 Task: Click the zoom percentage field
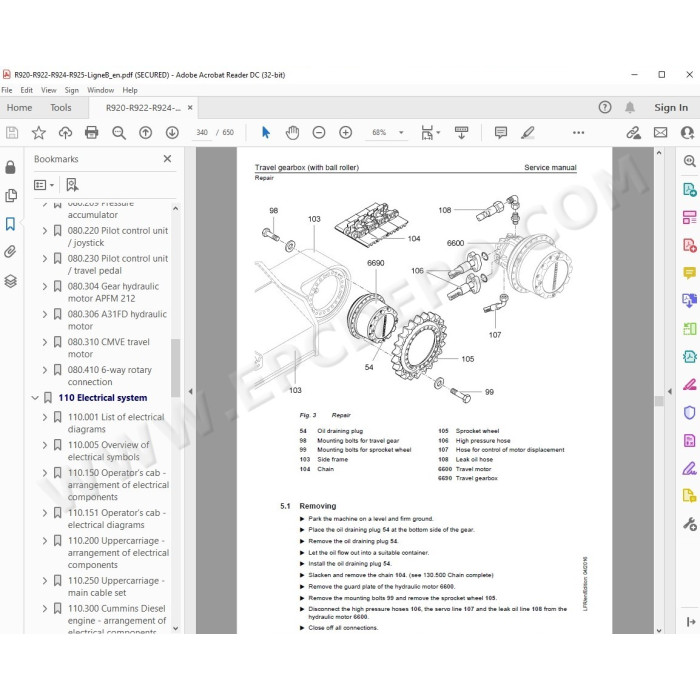379,133
